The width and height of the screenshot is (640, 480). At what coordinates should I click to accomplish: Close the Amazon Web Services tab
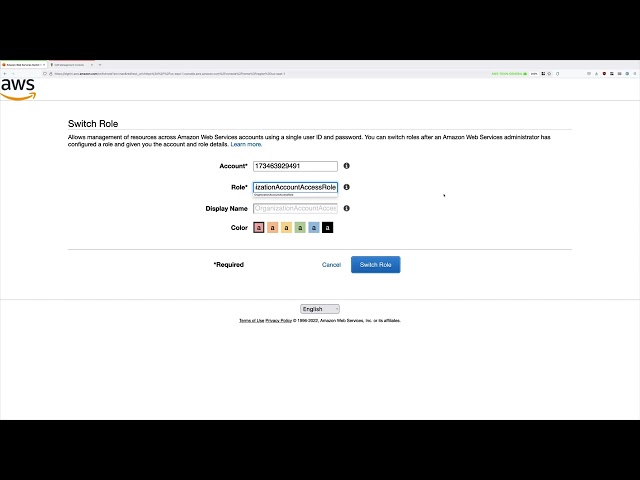pos(44,64)
